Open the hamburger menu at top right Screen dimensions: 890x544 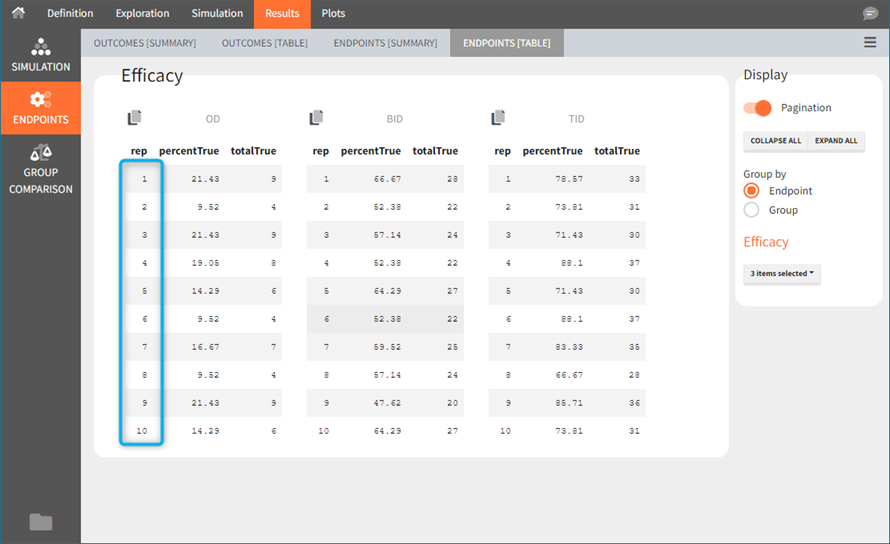[x=870, y=42]
